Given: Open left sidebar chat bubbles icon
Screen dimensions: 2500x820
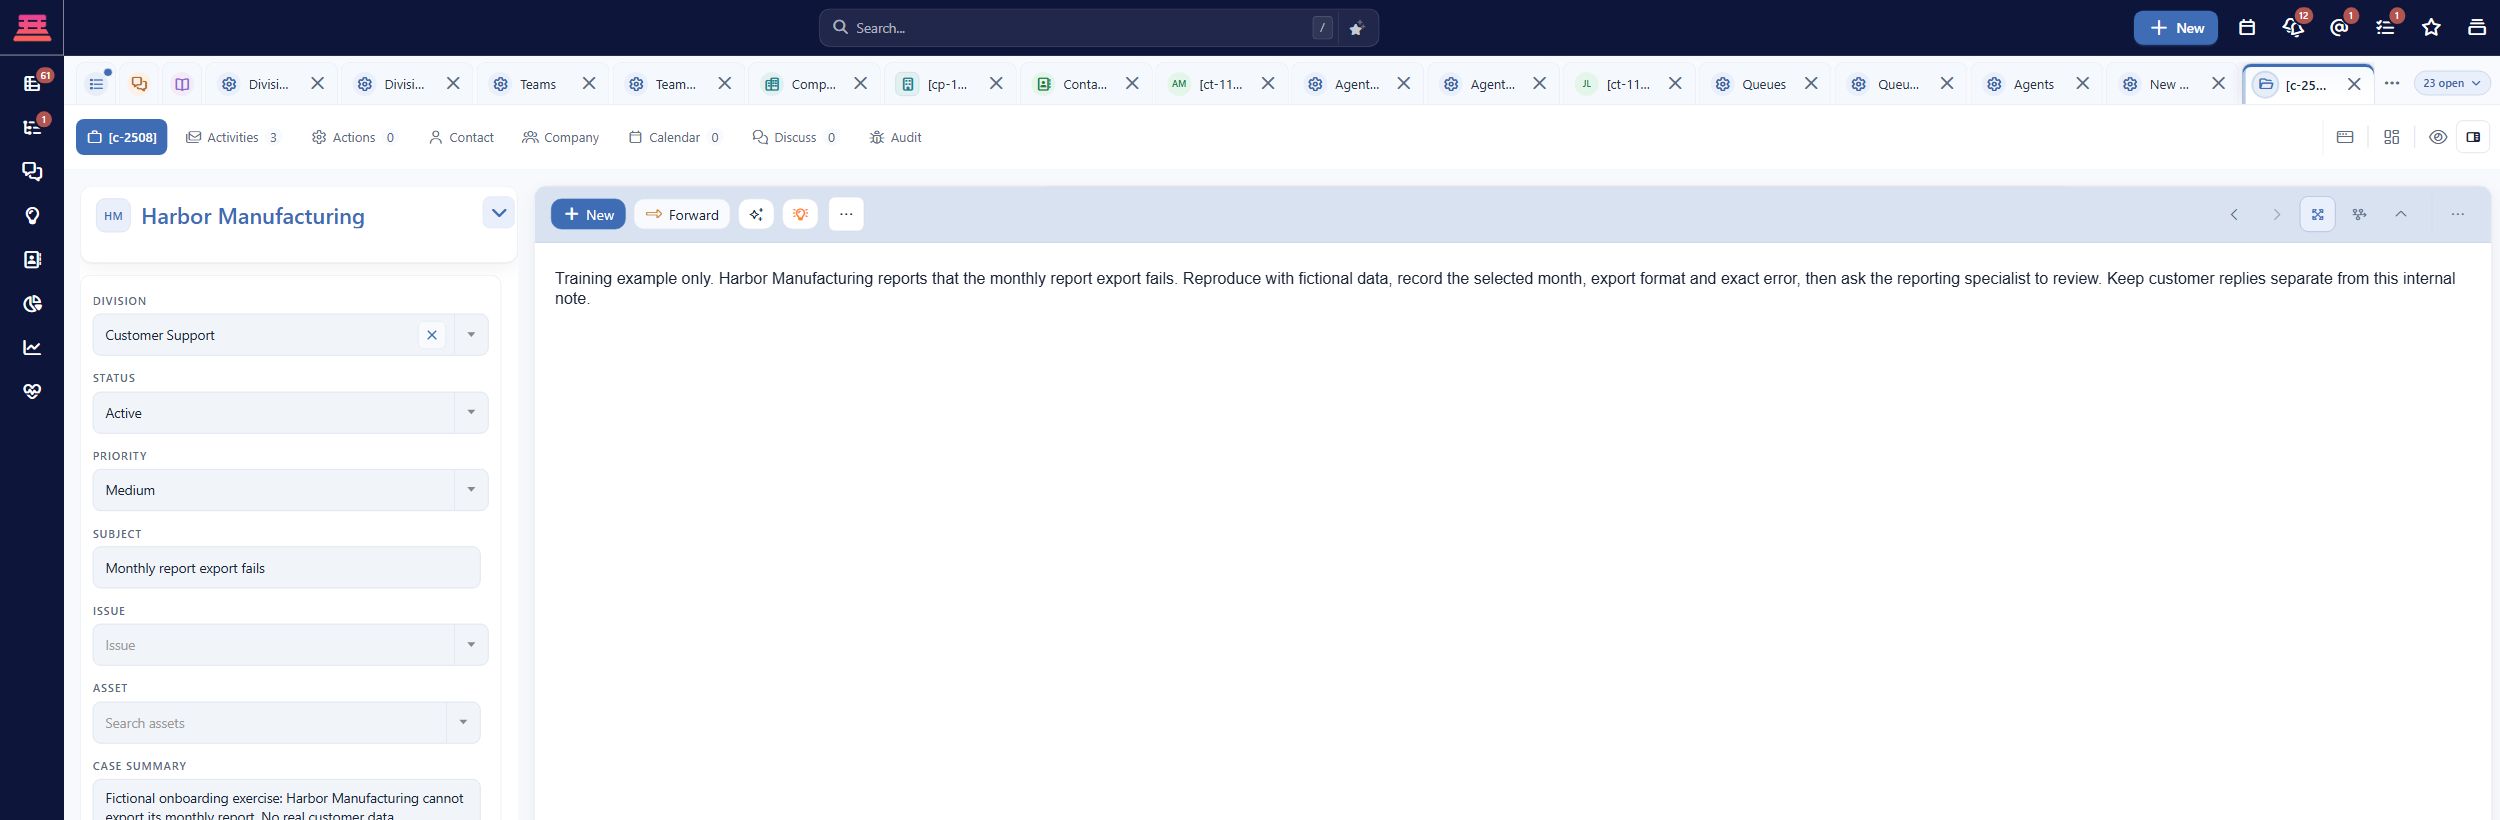Looking at the screenshot, I should click(x=32, y=171).
